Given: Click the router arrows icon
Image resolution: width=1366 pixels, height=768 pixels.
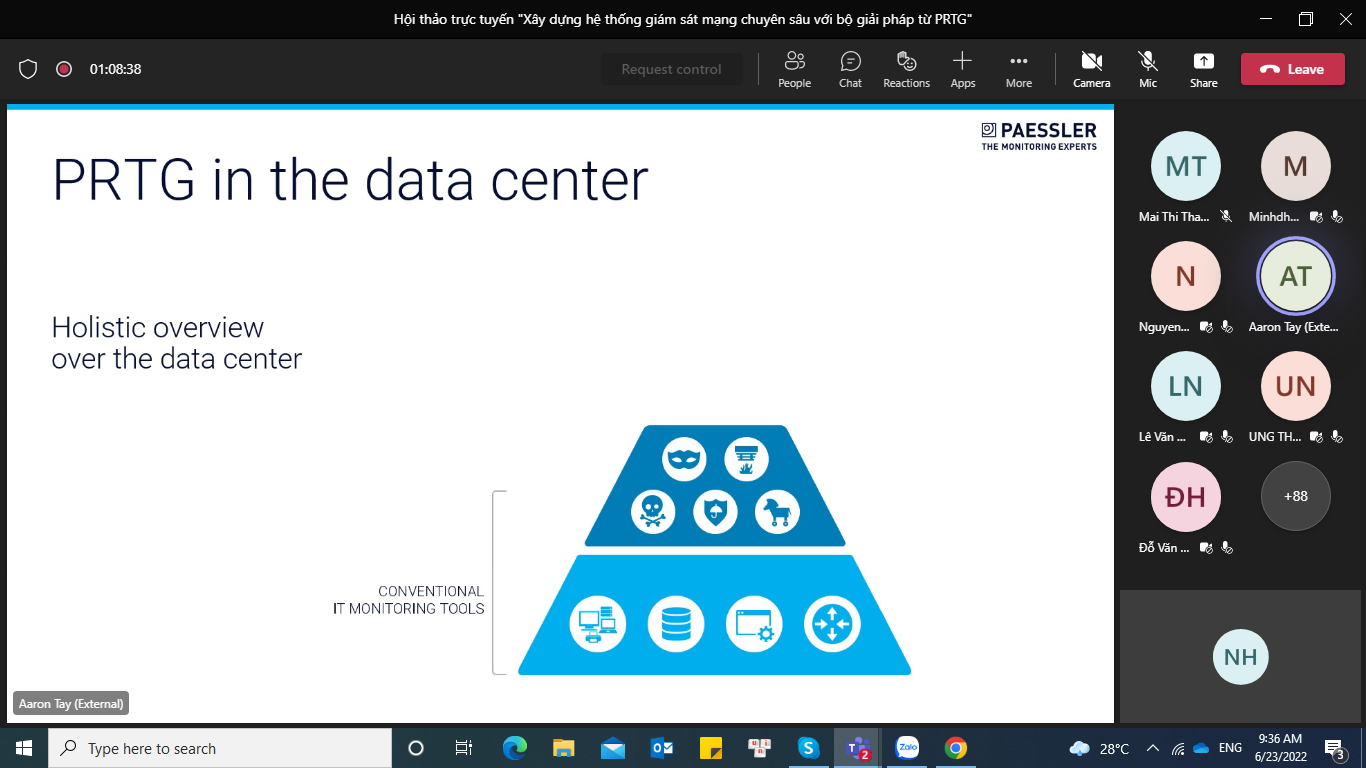Looking at the screenshot, I should 832,624.
